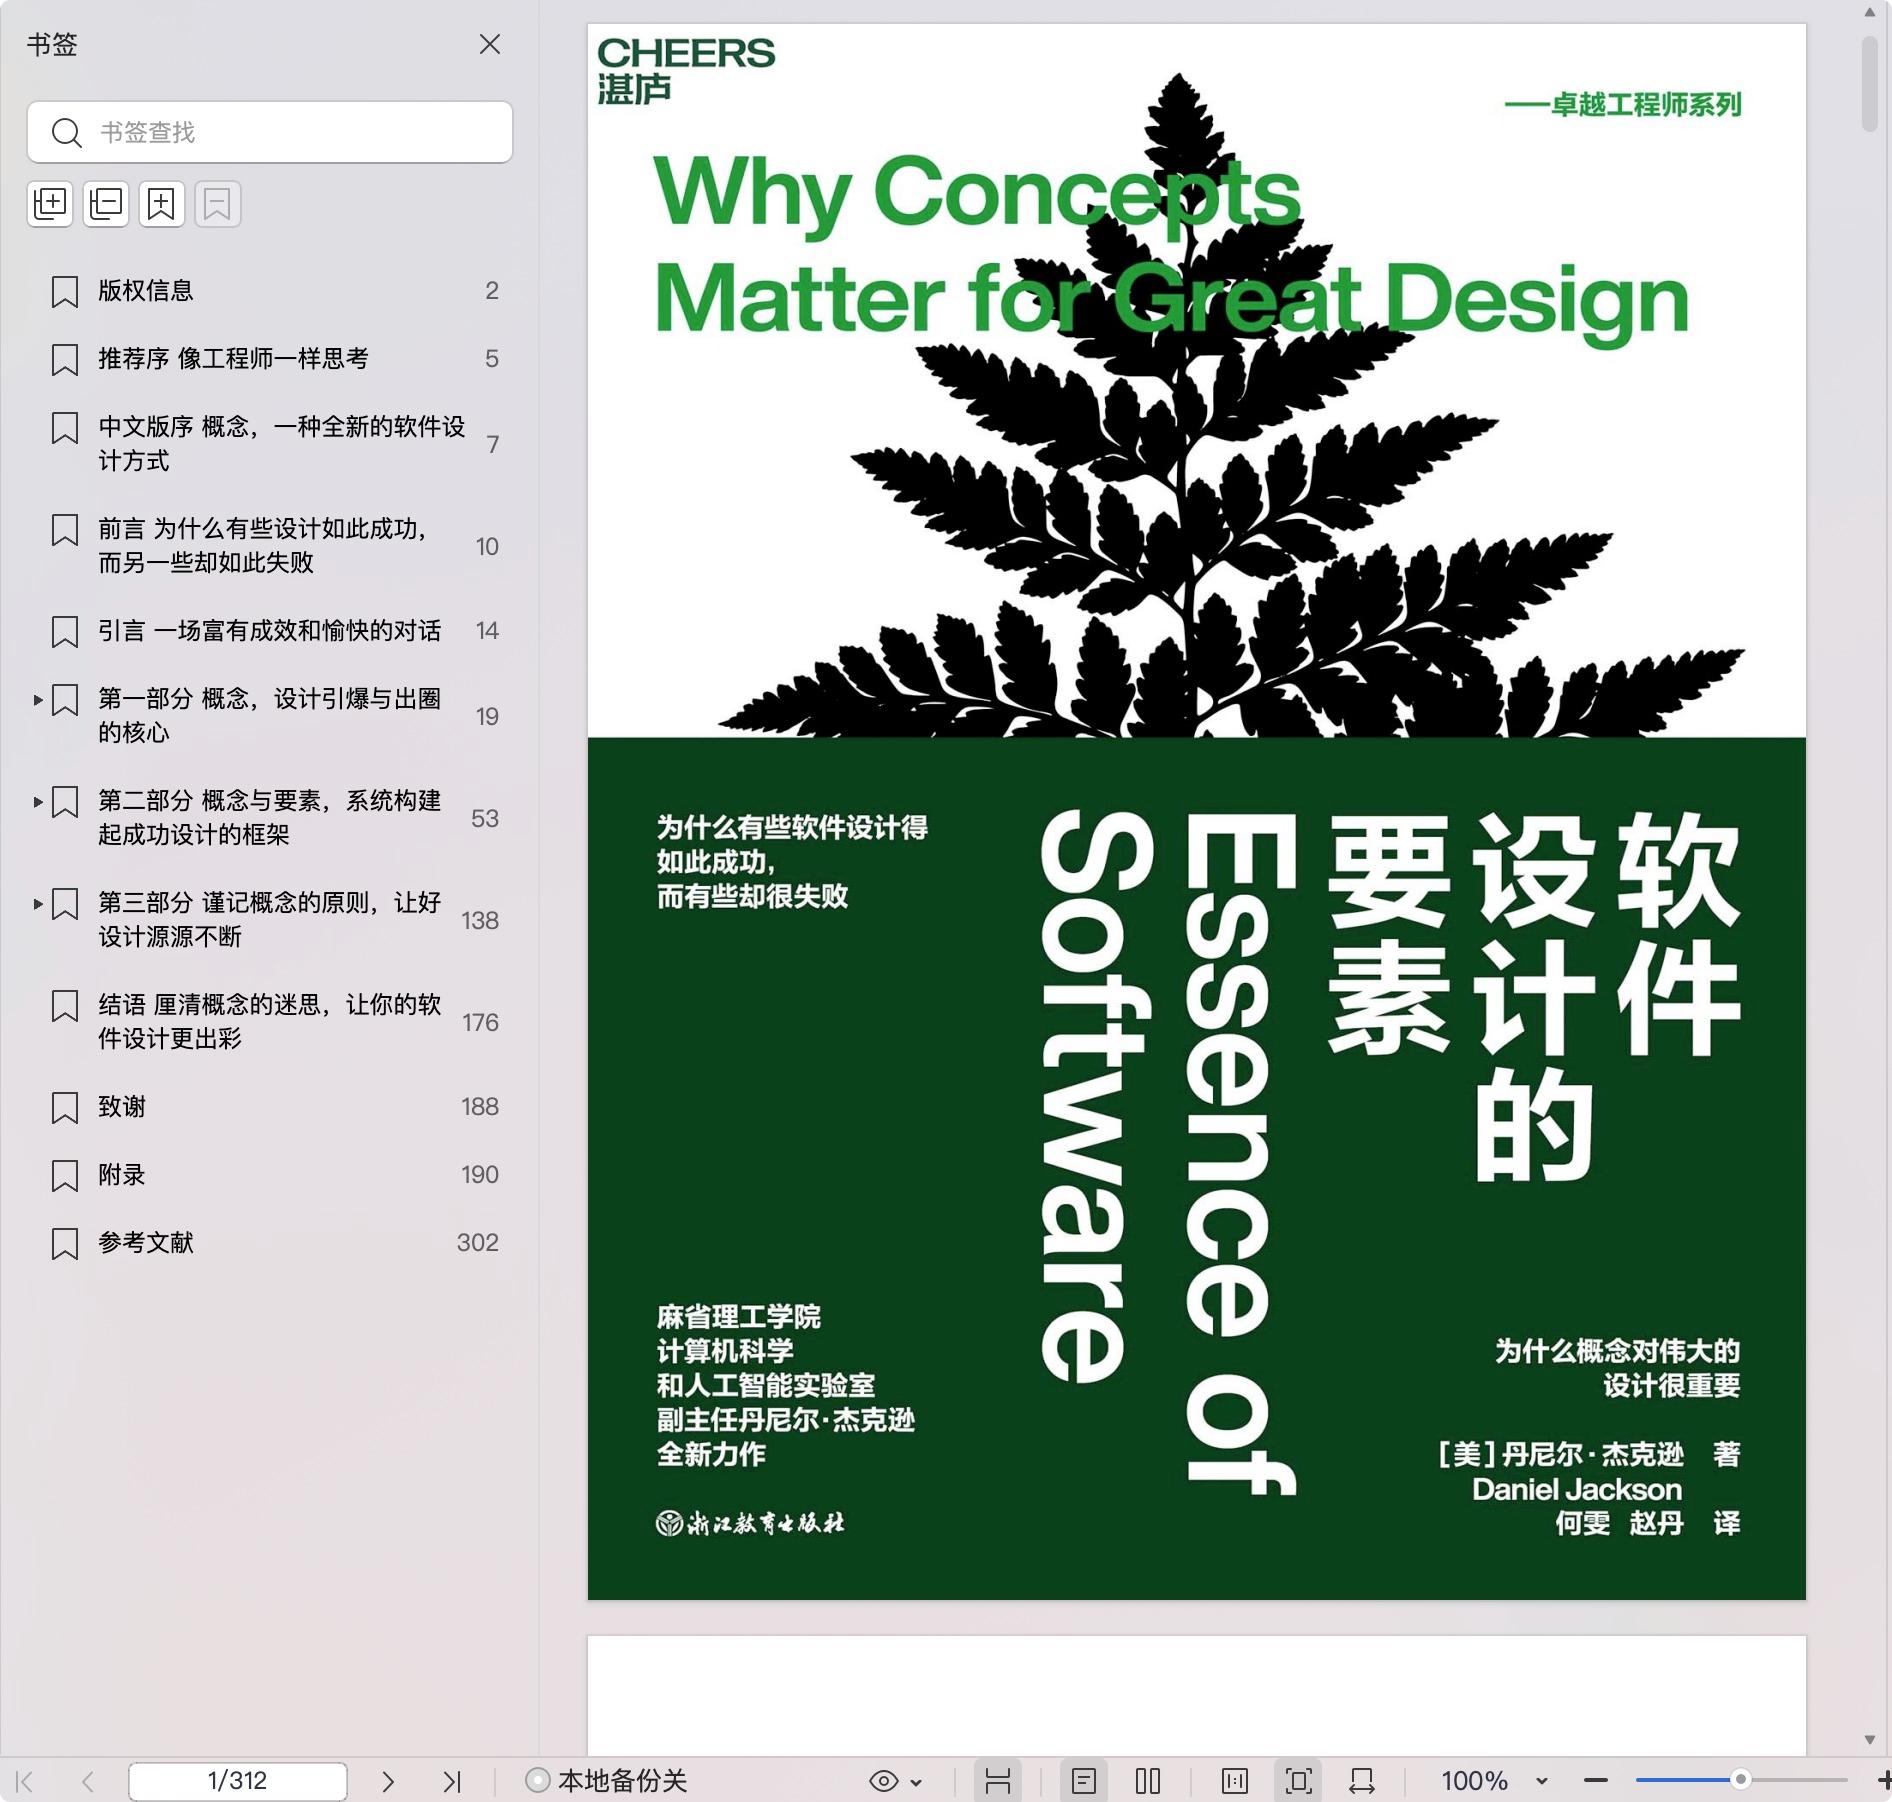Click the zoom slider handle

1740,1780
